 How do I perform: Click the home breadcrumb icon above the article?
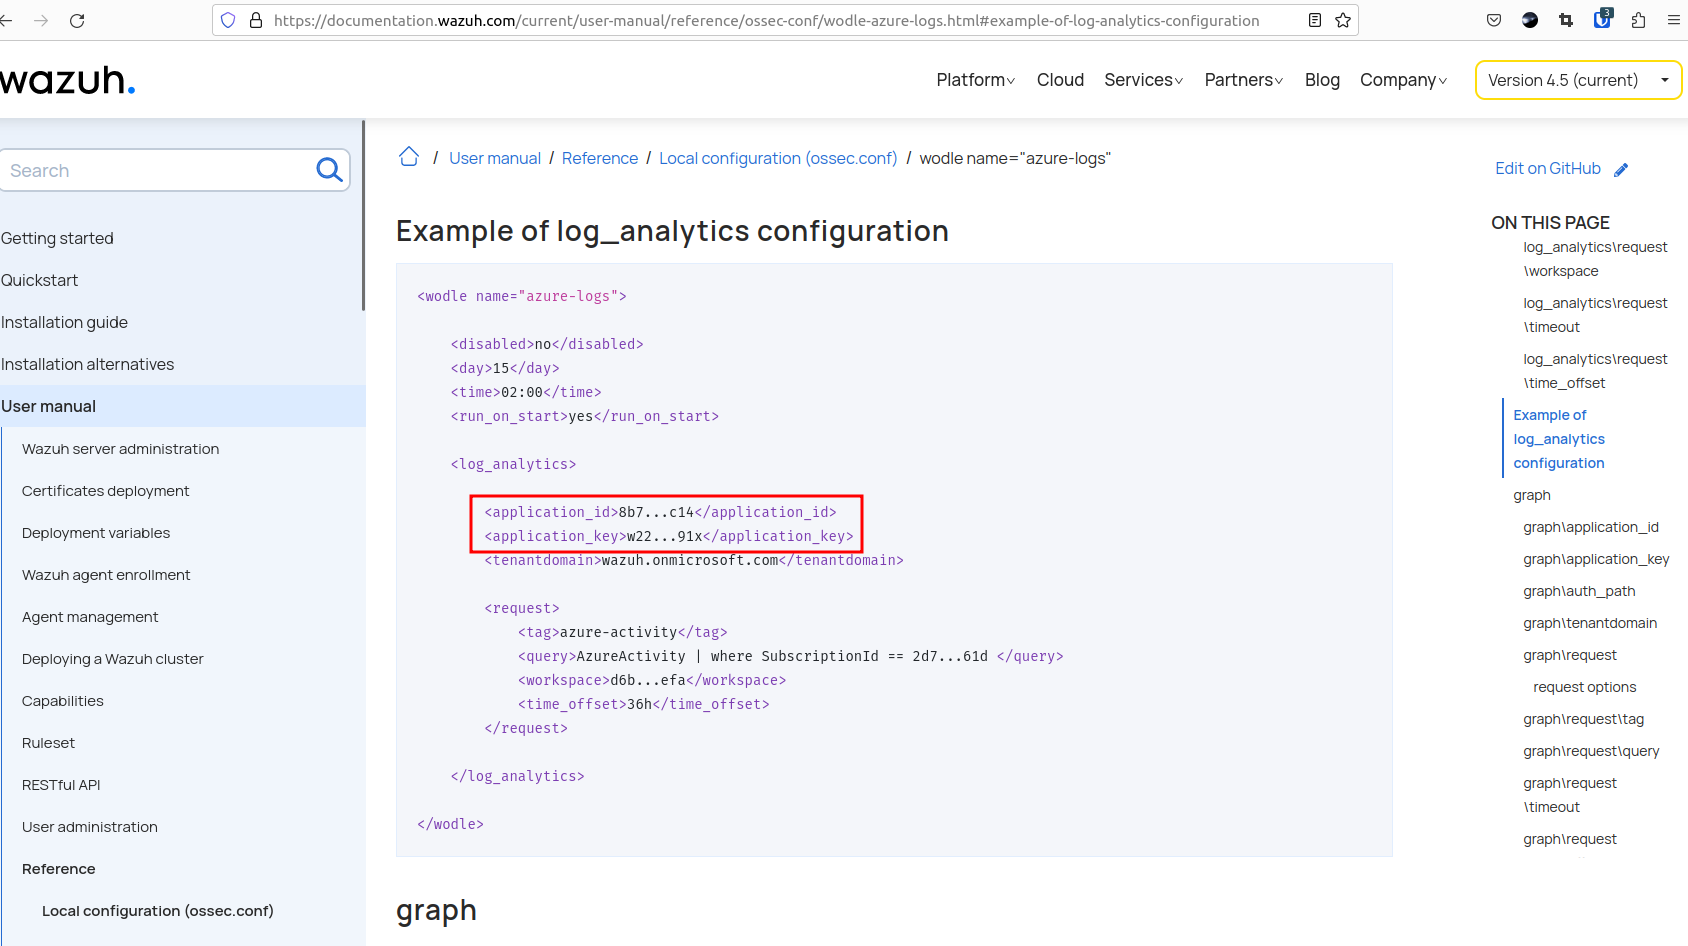409,157
